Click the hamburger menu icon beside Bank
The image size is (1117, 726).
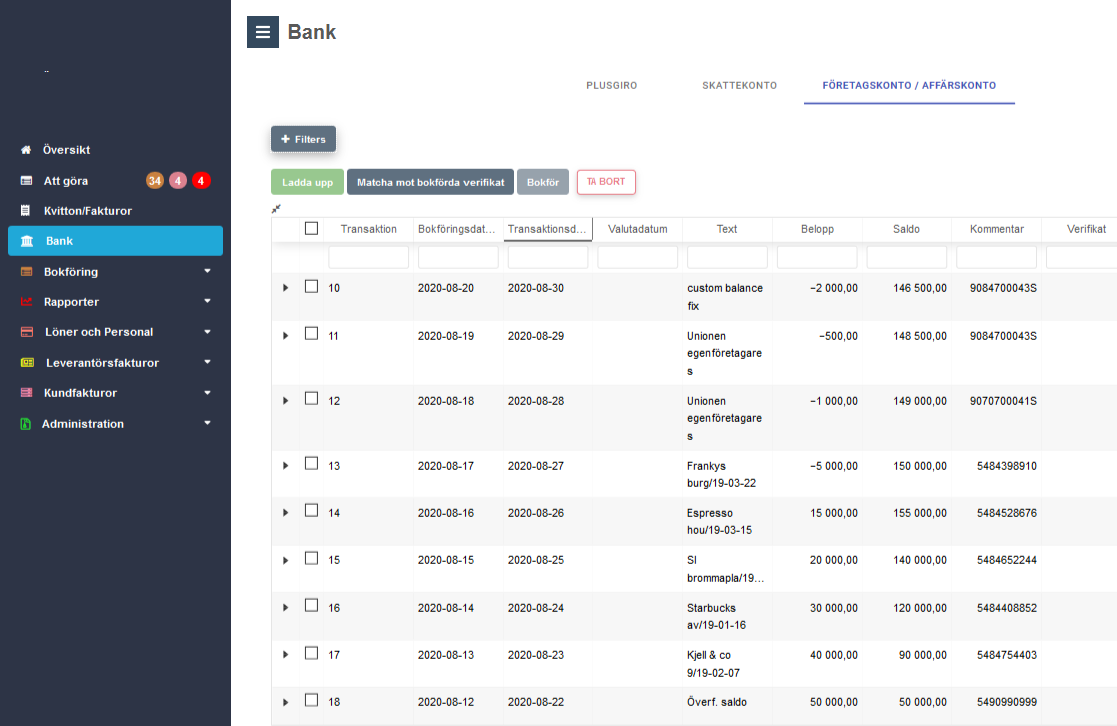point(263,32)
